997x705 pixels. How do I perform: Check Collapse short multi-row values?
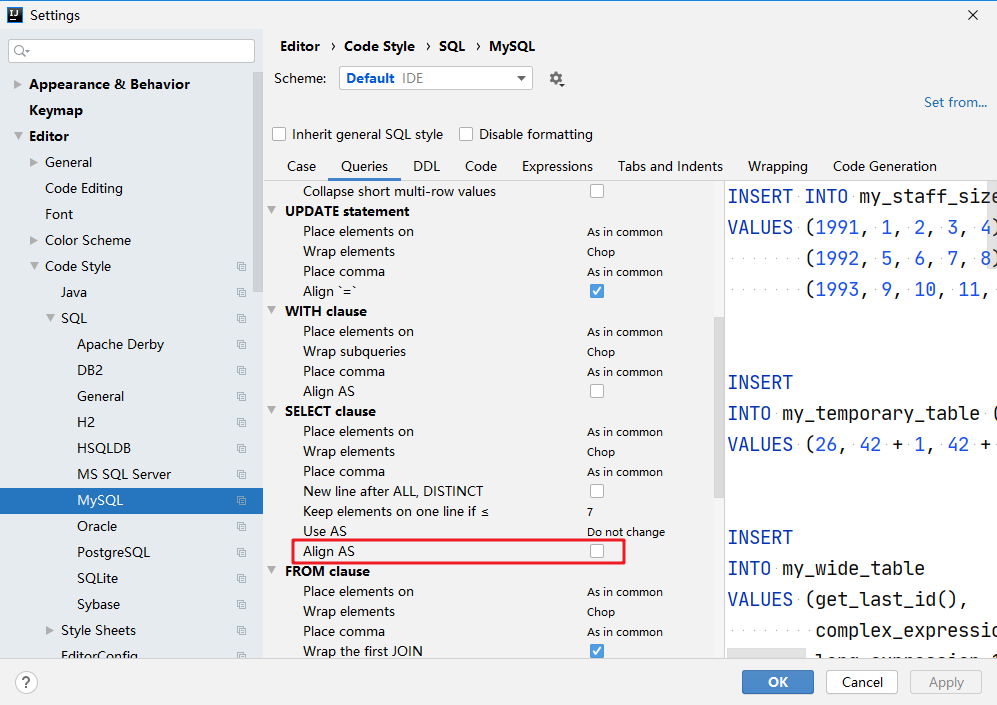(596, 191)
